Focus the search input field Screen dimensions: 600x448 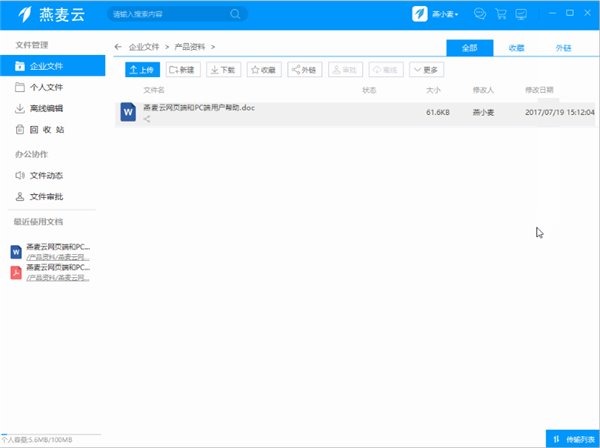[177, 15]
